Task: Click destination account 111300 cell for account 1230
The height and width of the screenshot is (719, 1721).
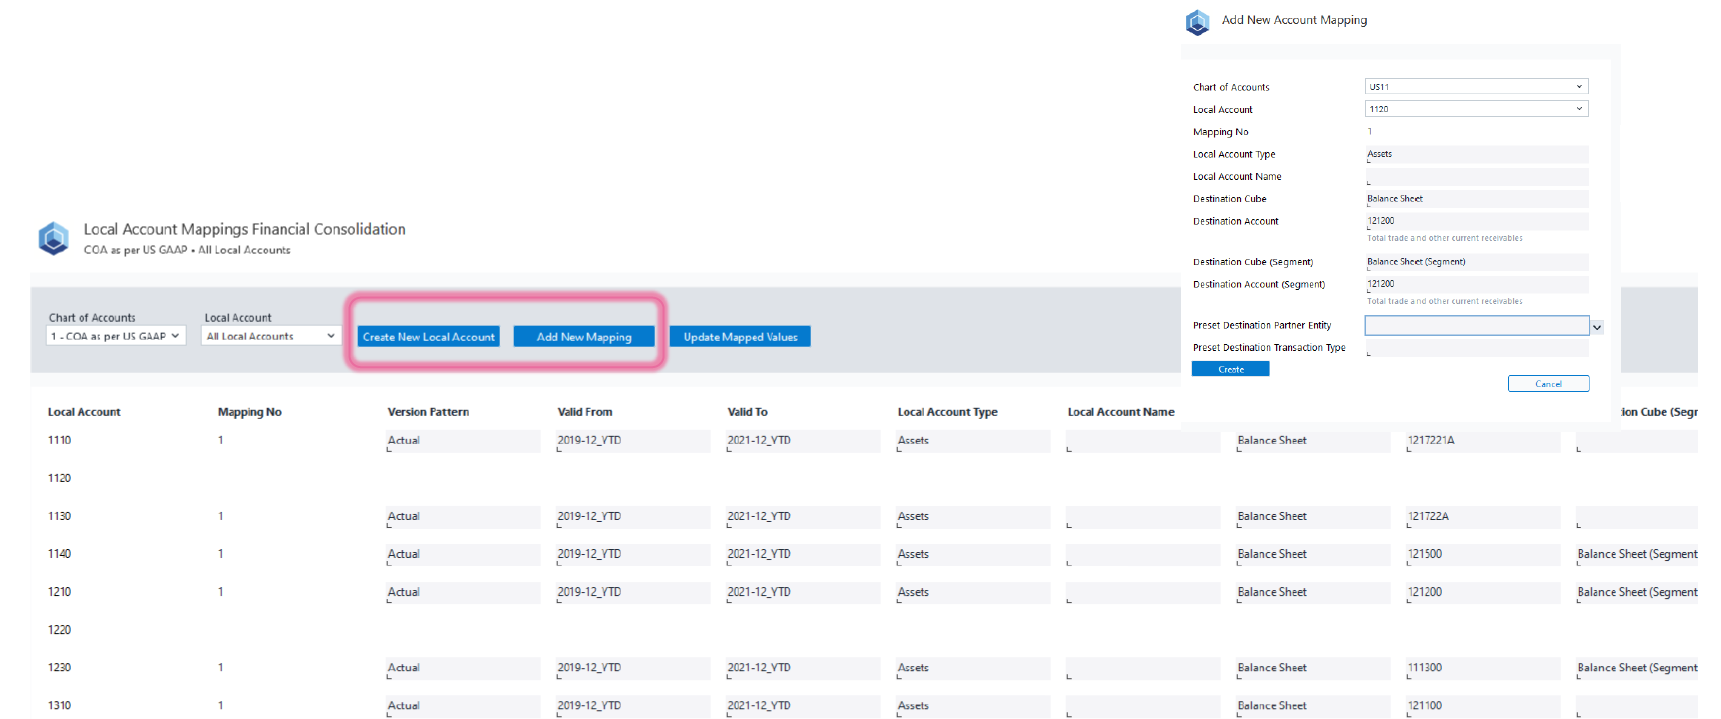Action: (1482, 668)
